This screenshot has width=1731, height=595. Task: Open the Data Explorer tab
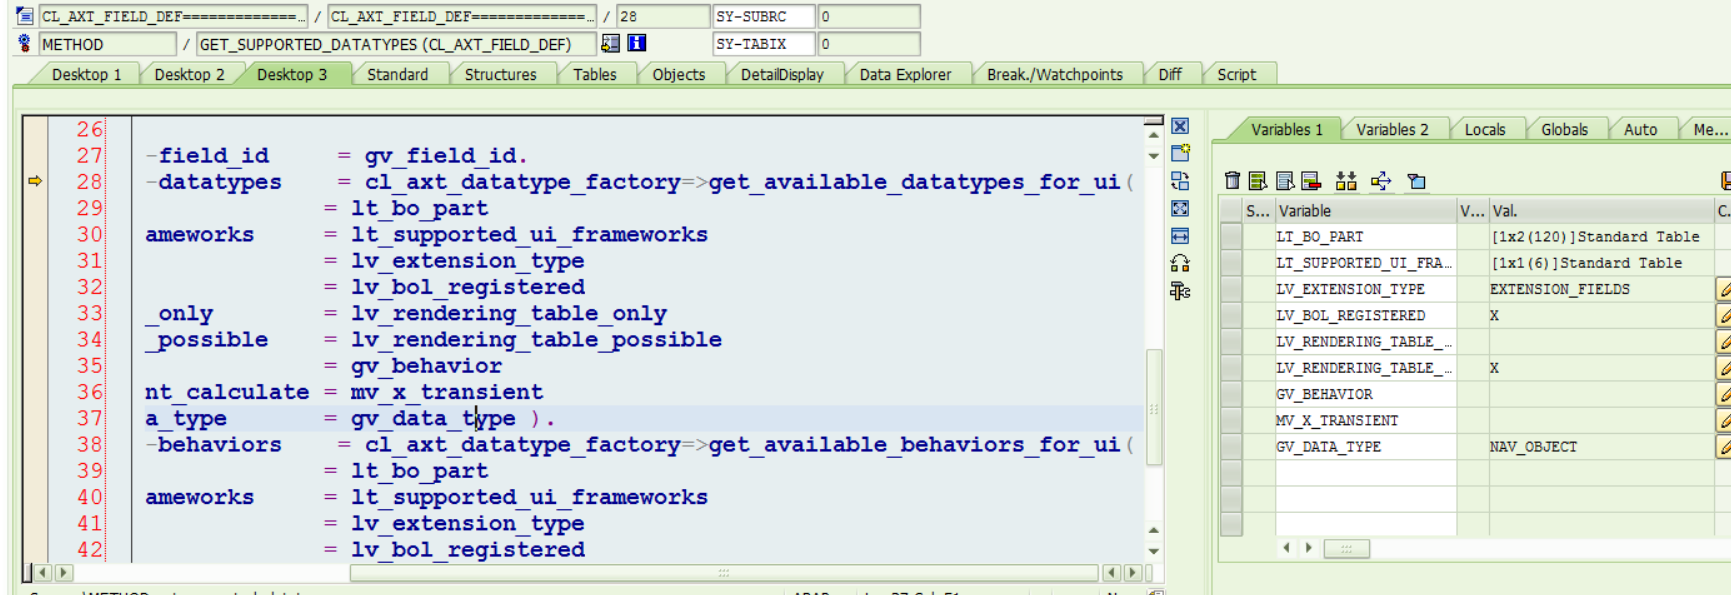pos(905,74)
